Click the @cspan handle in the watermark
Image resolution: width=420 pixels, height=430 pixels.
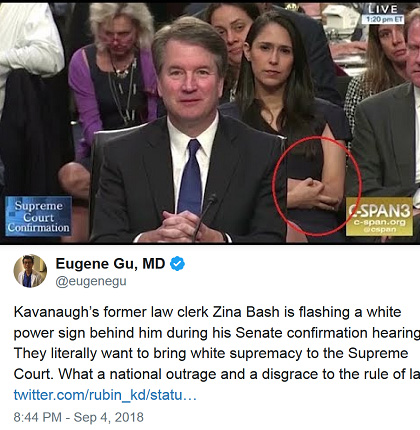click(x=380, y=229)
